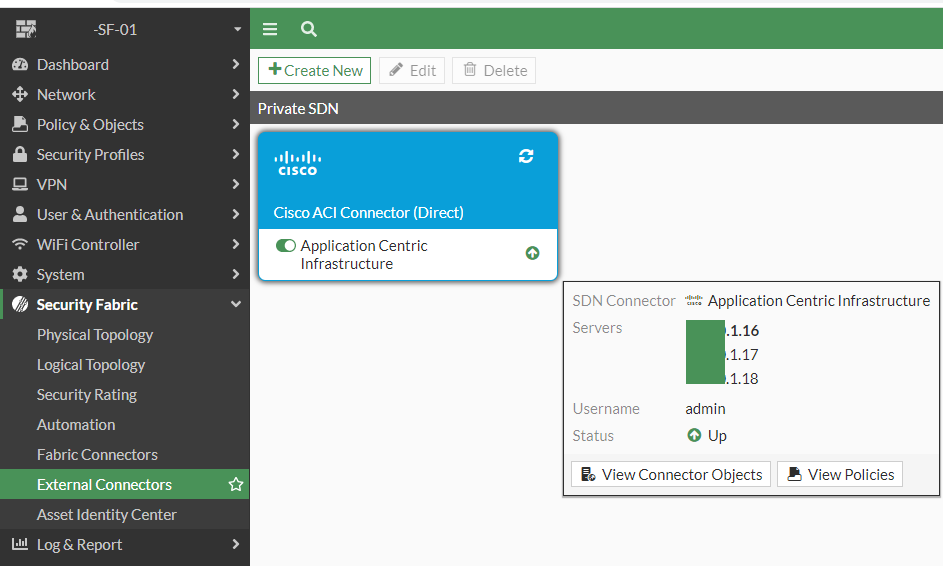Click View Connector Objects button

click(x=671, y=475)
